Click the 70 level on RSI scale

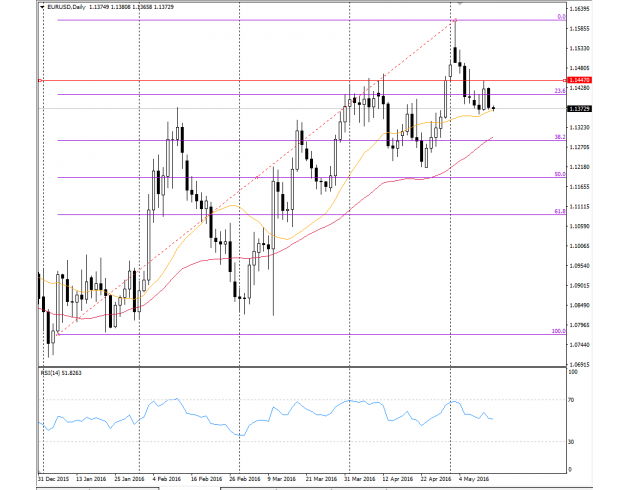coord(572,400)
